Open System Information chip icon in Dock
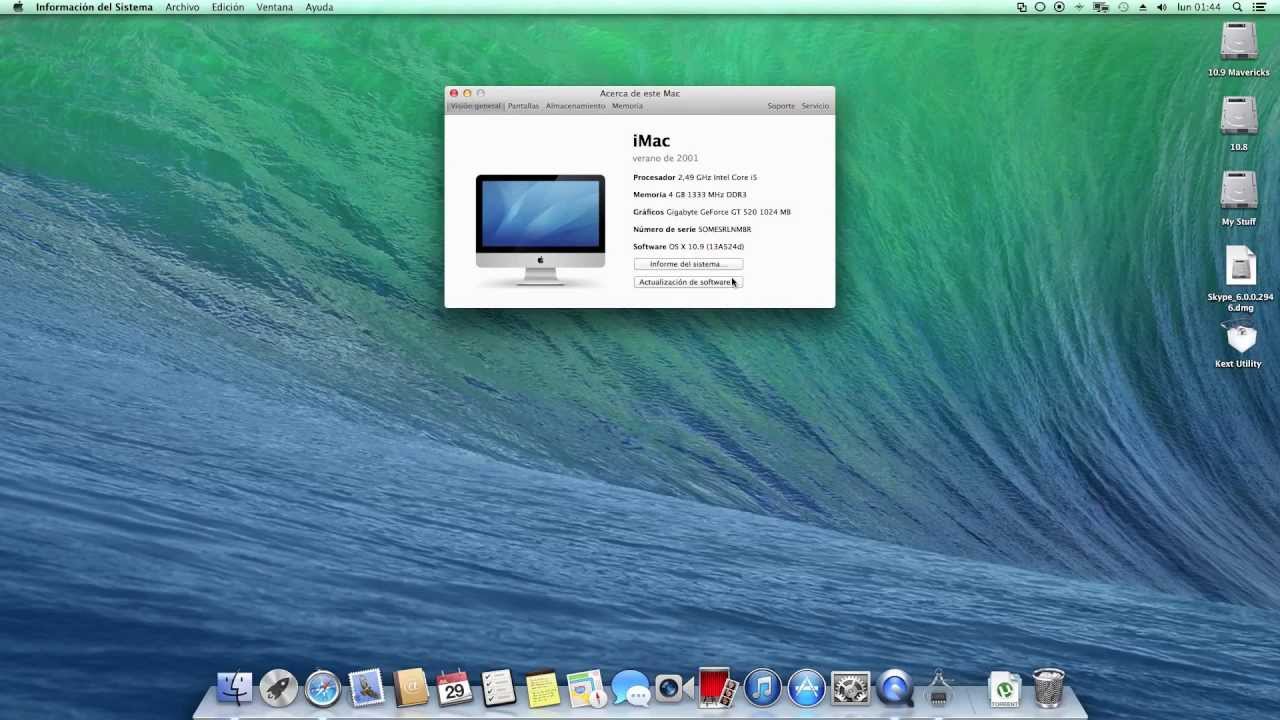Screen dimensions: 1280x720 click(938, 688)
